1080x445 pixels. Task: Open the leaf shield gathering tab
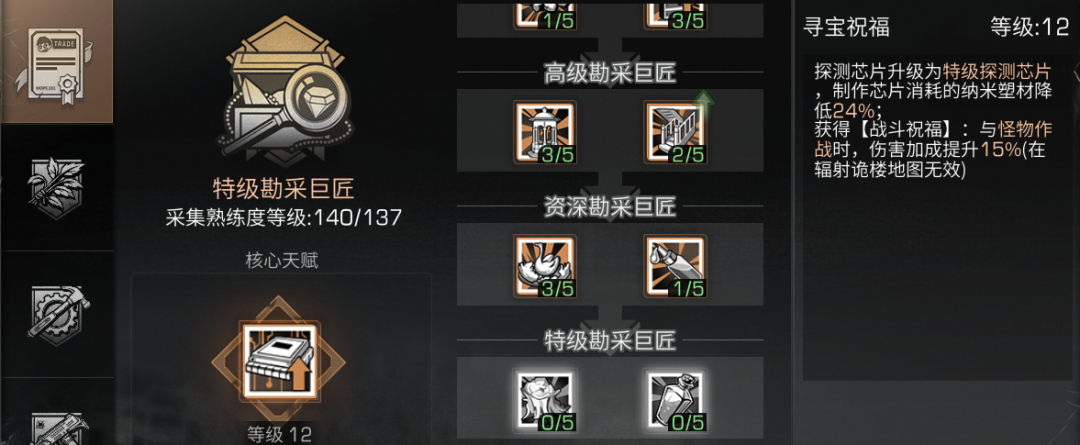click(55, 187)
